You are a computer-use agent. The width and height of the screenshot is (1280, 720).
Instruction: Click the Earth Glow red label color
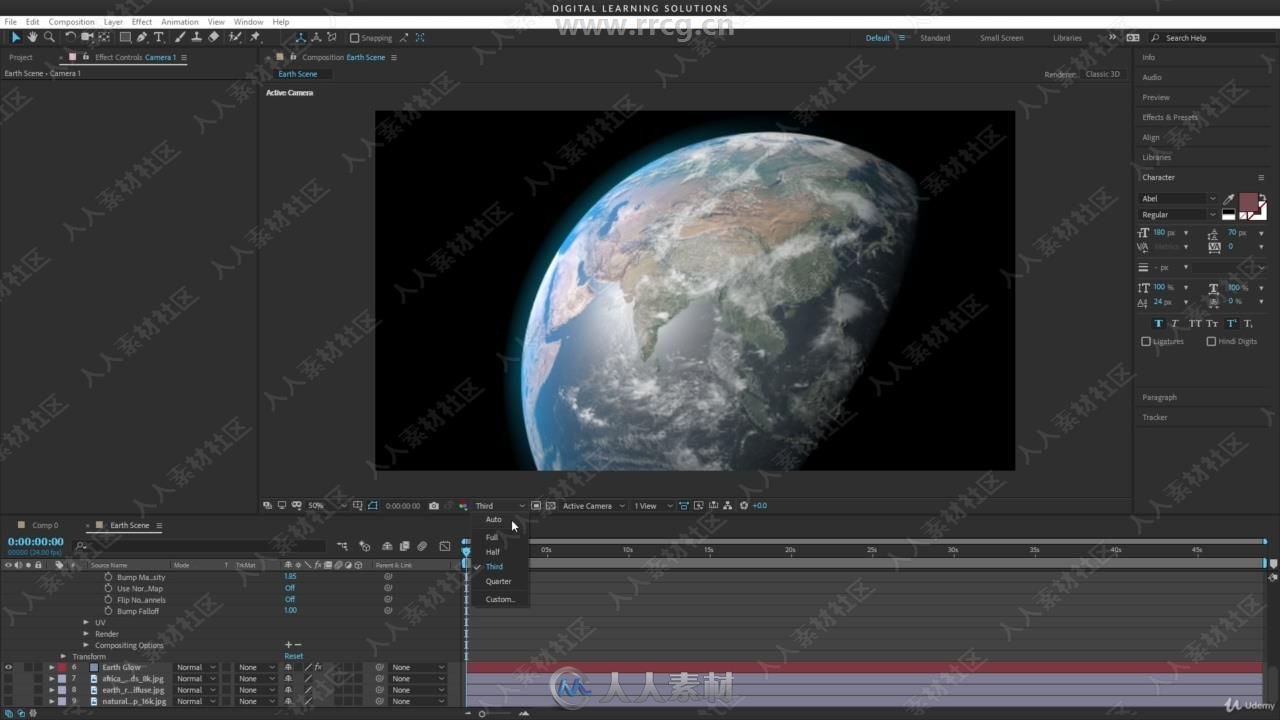[x=61, y=667]
